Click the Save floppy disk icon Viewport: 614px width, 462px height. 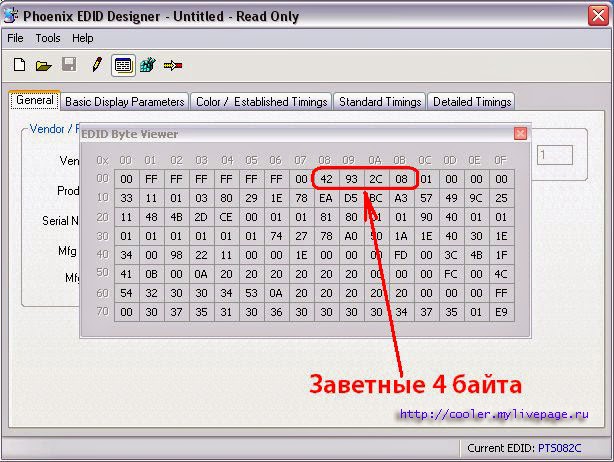(x=69, y=65)
